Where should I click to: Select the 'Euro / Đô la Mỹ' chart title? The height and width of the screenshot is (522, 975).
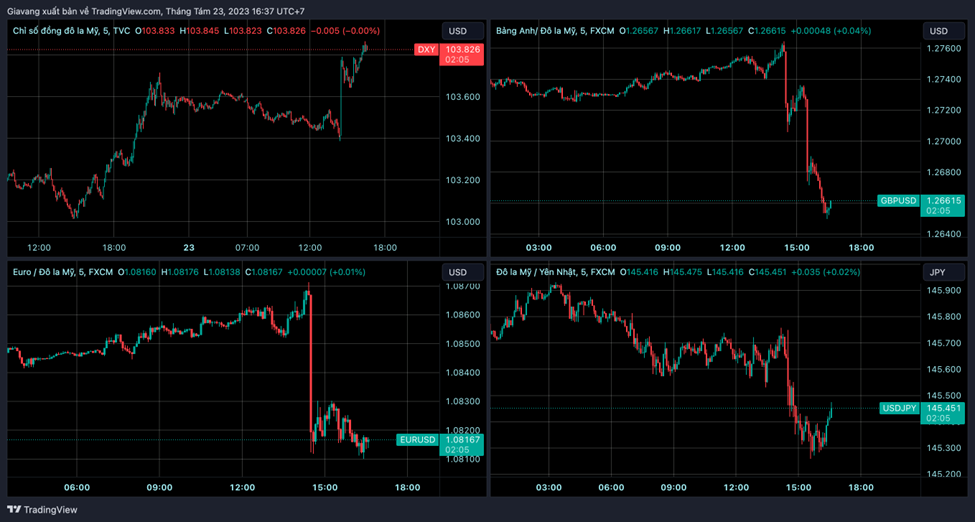(46, 272)
